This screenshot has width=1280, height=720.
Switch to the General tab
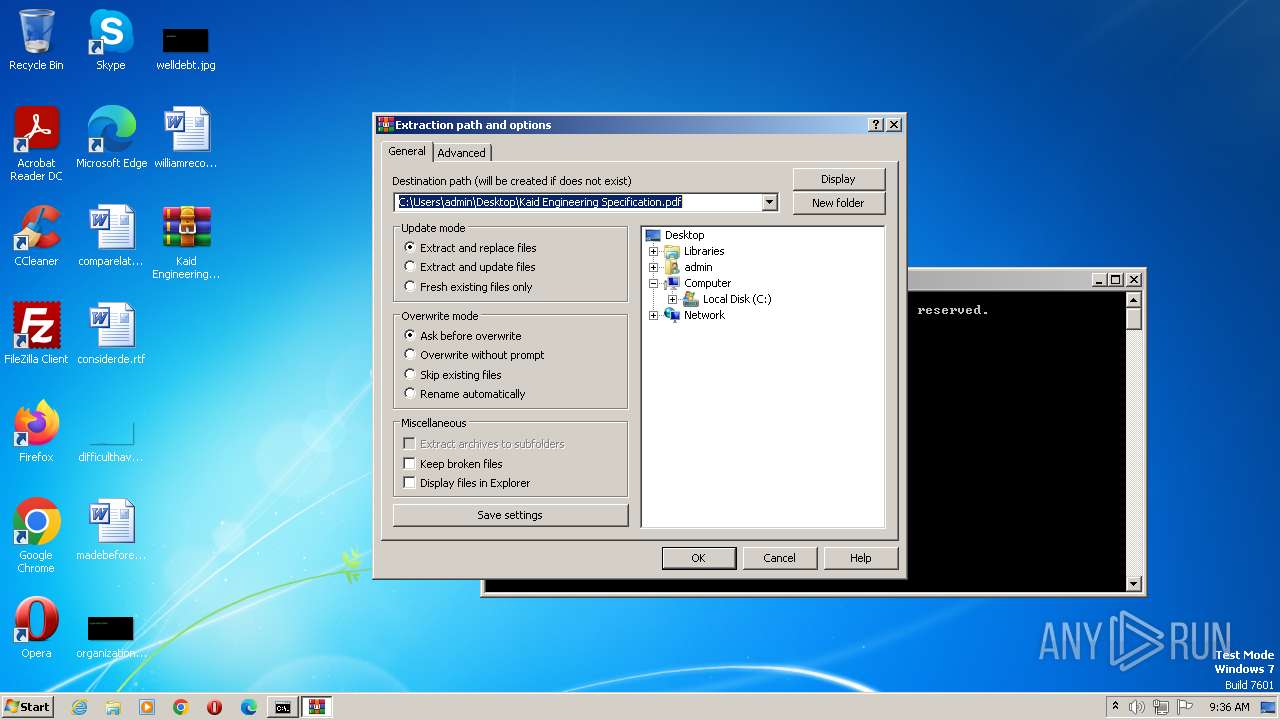pos(407,151)
